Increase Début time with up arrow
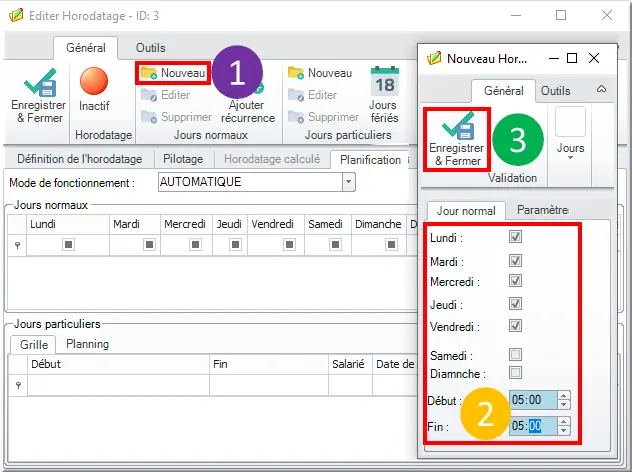 (564, 395)
